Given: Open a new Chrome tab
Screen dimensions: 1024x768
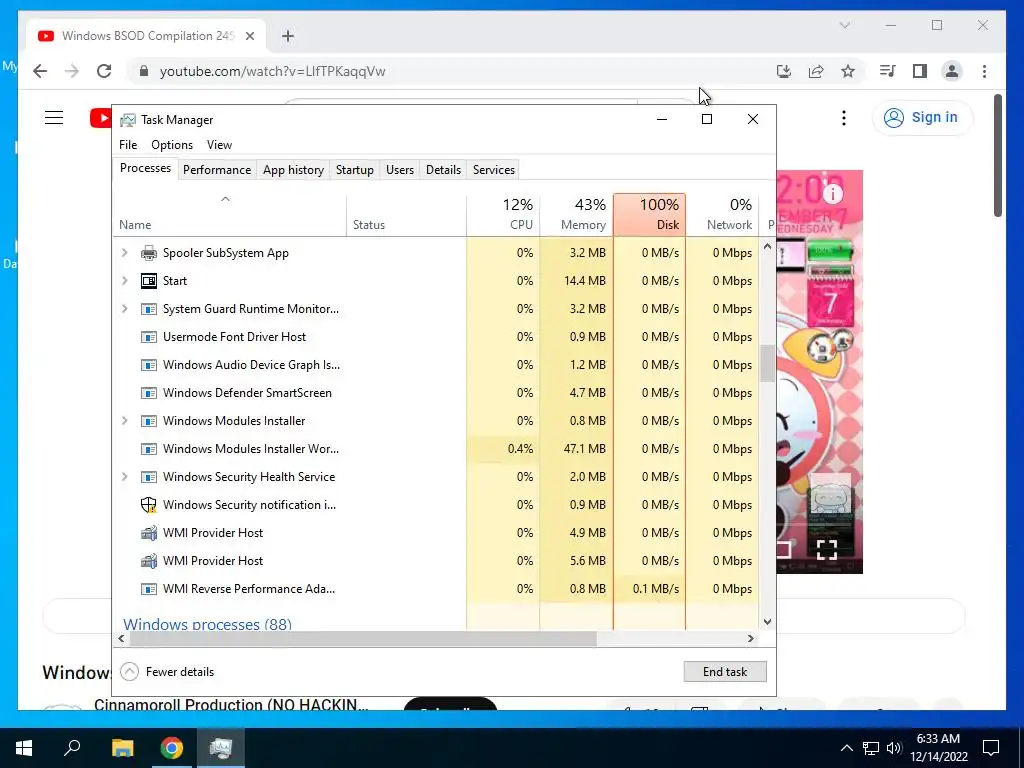Looking at the screenshot, I should coord(288,36).
